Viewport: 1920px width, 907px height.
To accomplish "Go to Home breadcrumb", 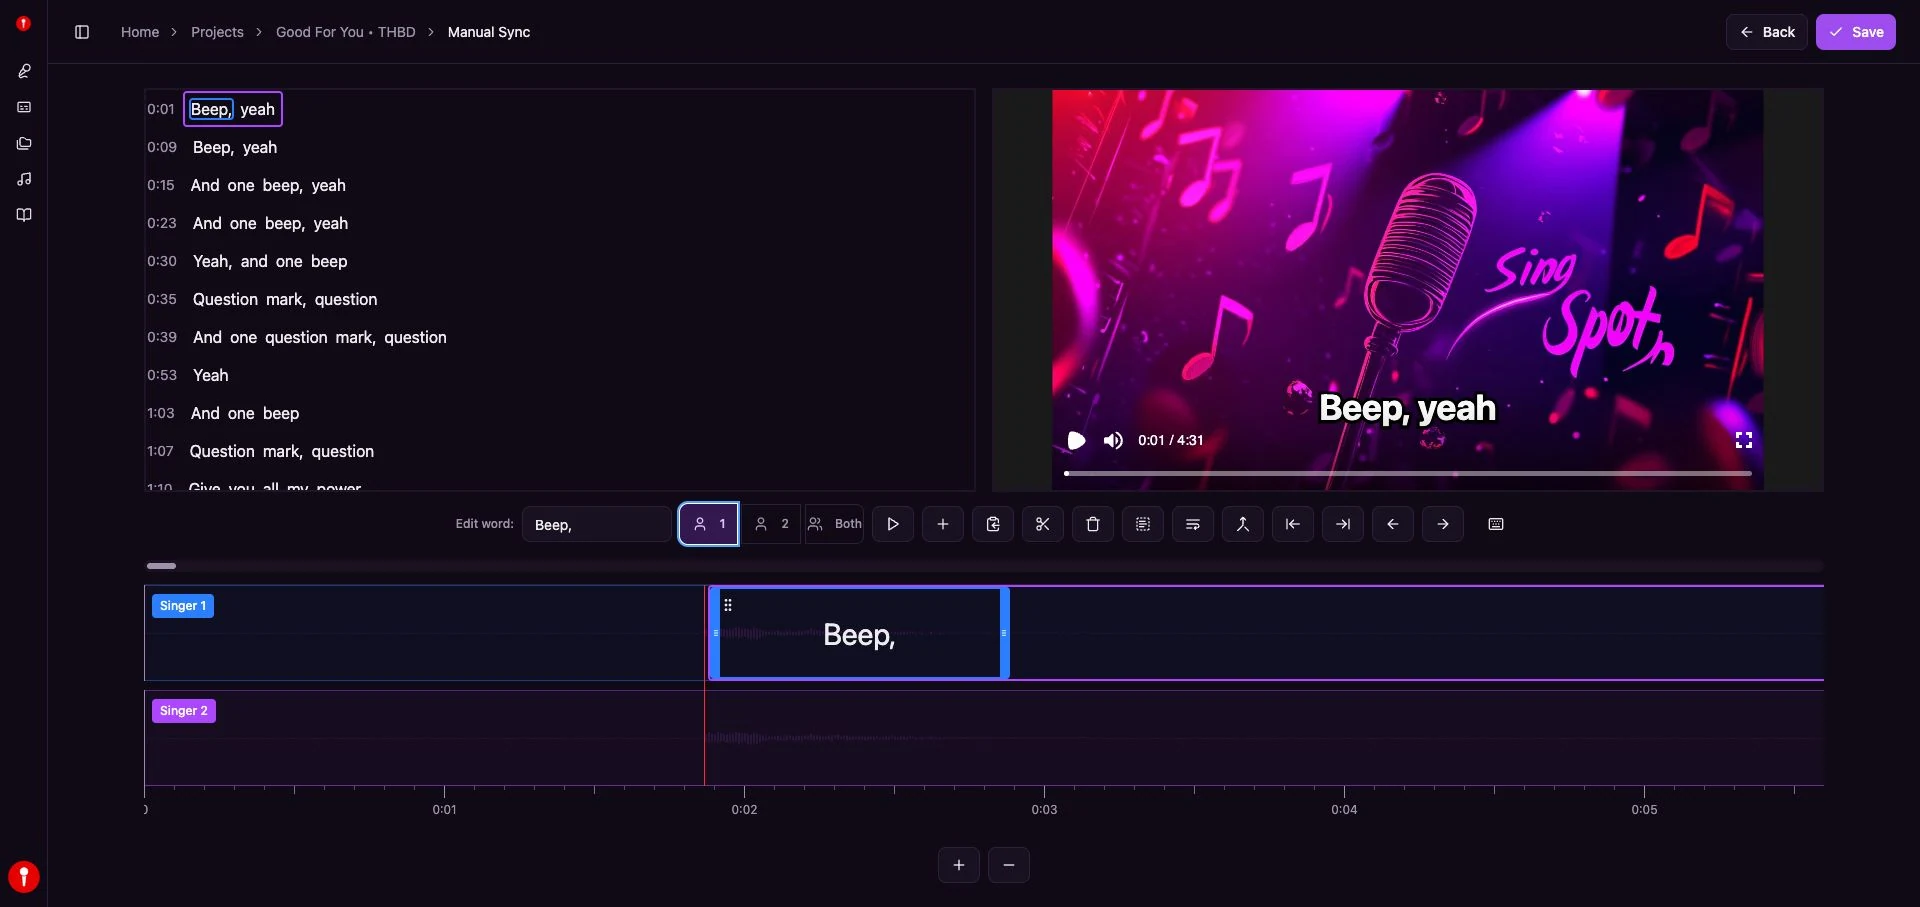I will point(140,32).
